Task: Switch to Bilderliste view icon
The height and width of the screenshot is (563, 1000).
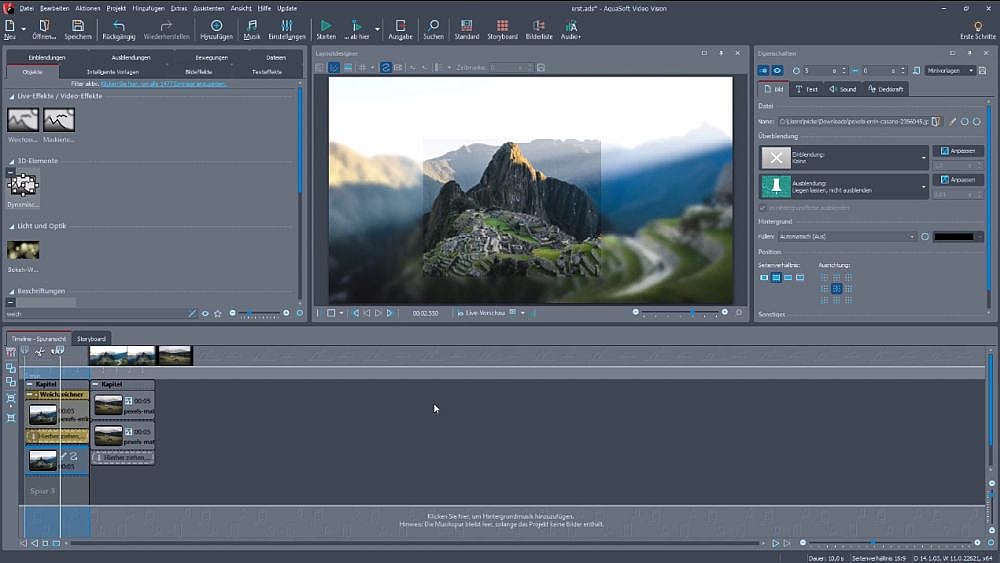Action: click(x=539, y=27)
